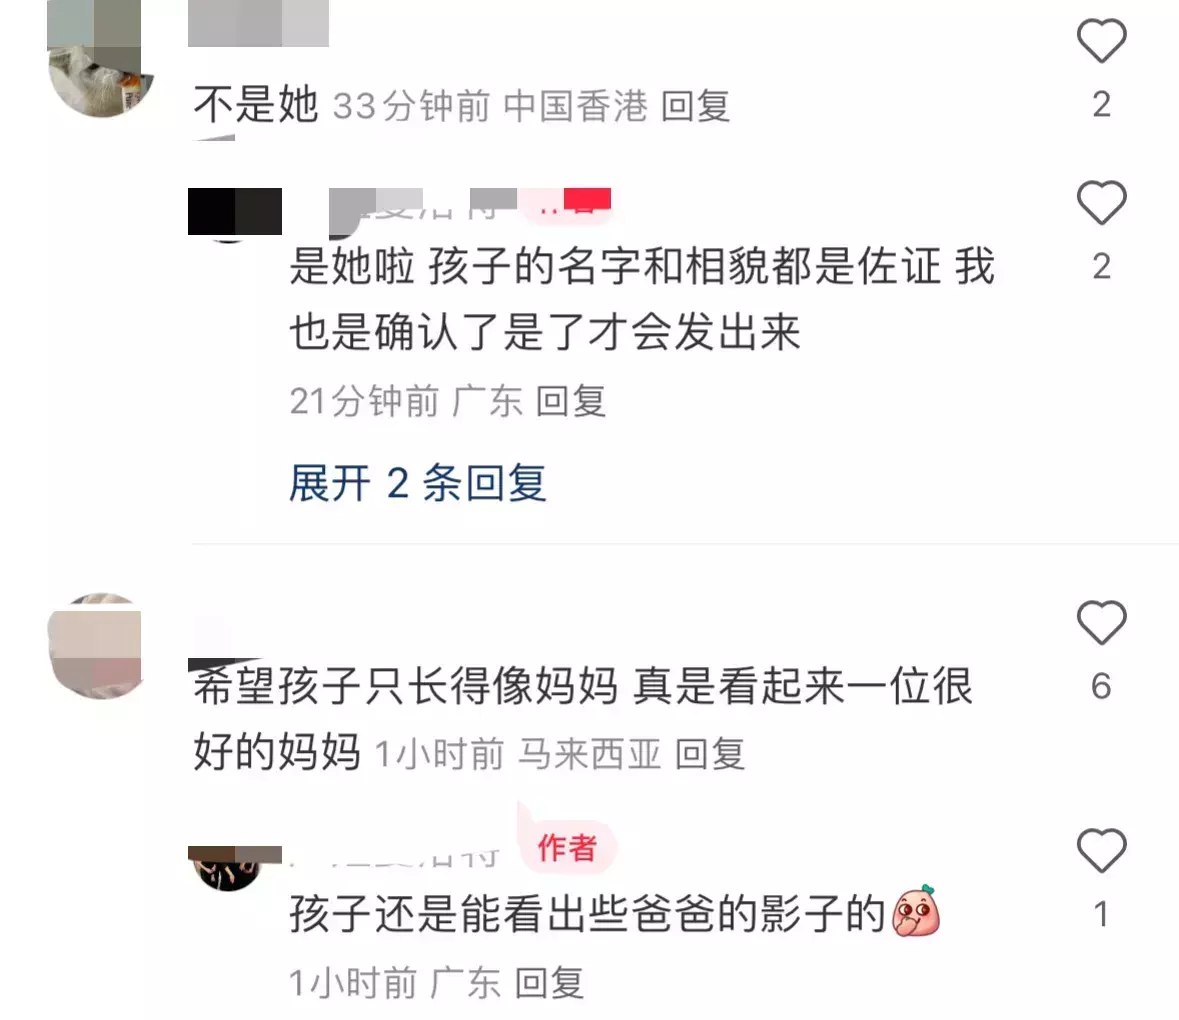Tap the 作者 author badge
The height and width of the screenshot is (1020, 1179).
568,848
